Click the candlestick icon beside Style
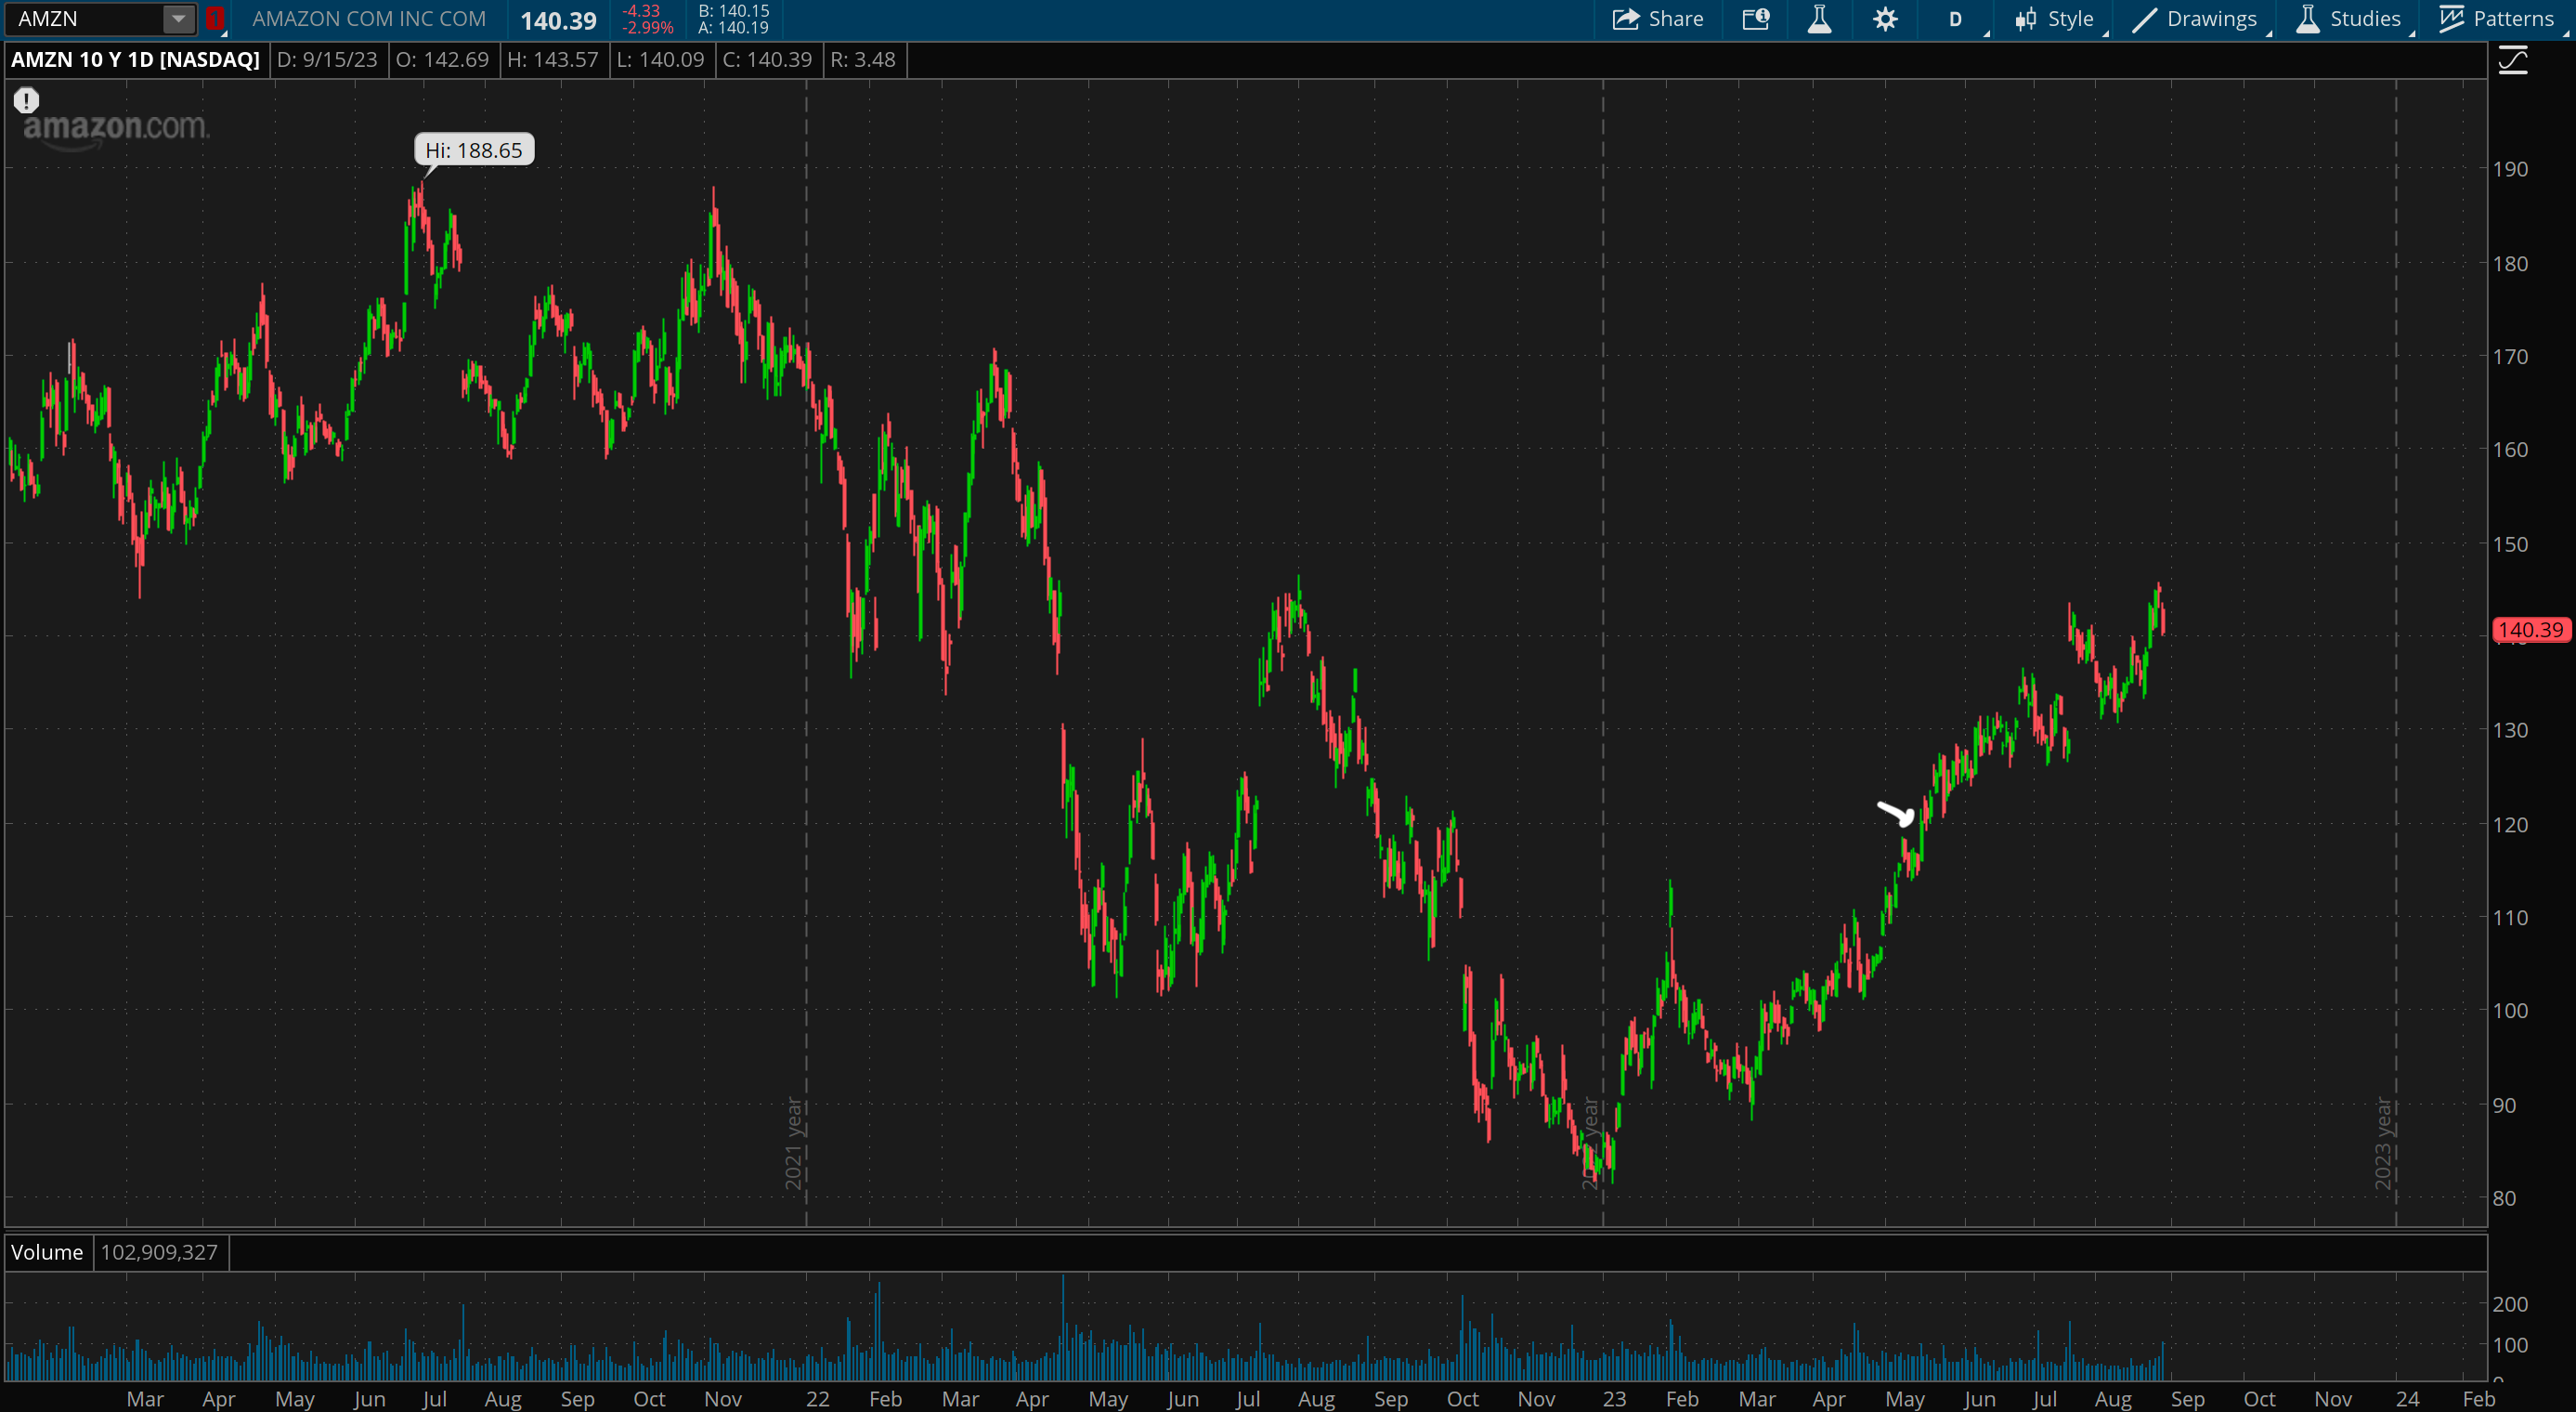The height and width of the screenshot is (1412, 2576). (2026, 19)
